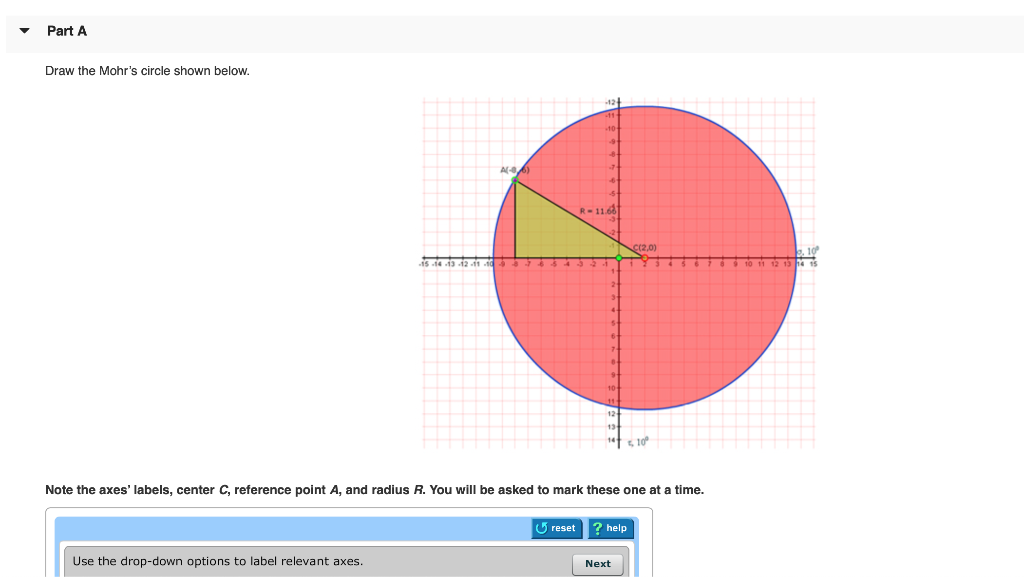Click the text 'Draw the Mohr's circle shown below'
This screenshot has width=1024, height=577.
[147, 70]
